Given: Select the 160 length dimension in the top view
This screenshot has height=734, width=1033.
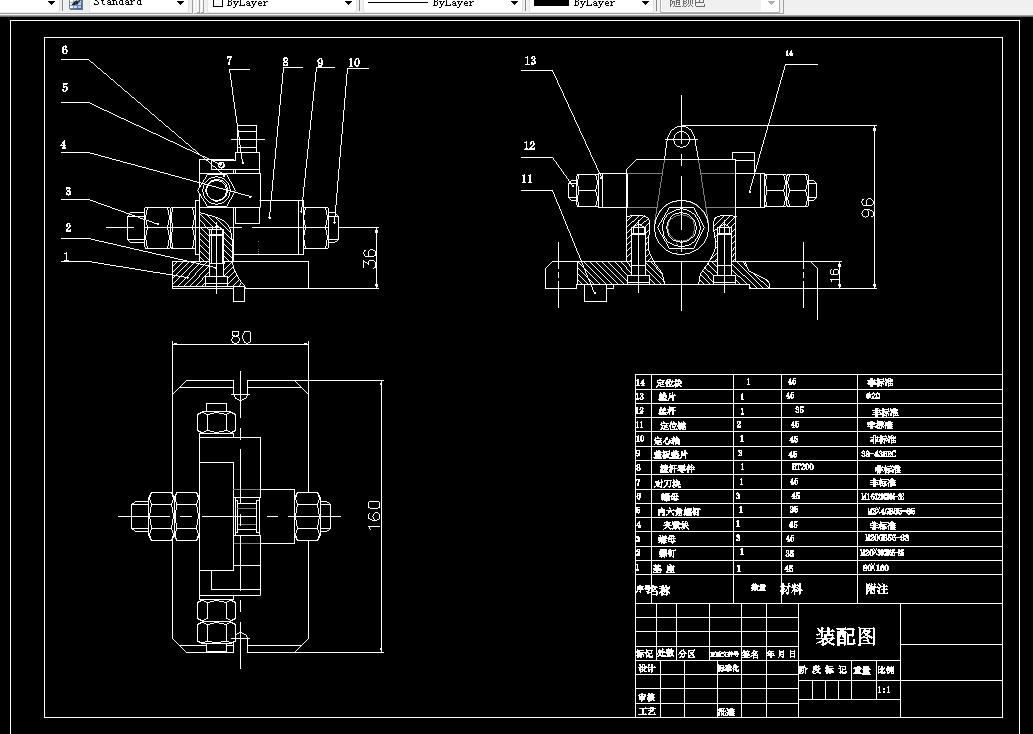Looking at the screenshot, I should point(374,515).
